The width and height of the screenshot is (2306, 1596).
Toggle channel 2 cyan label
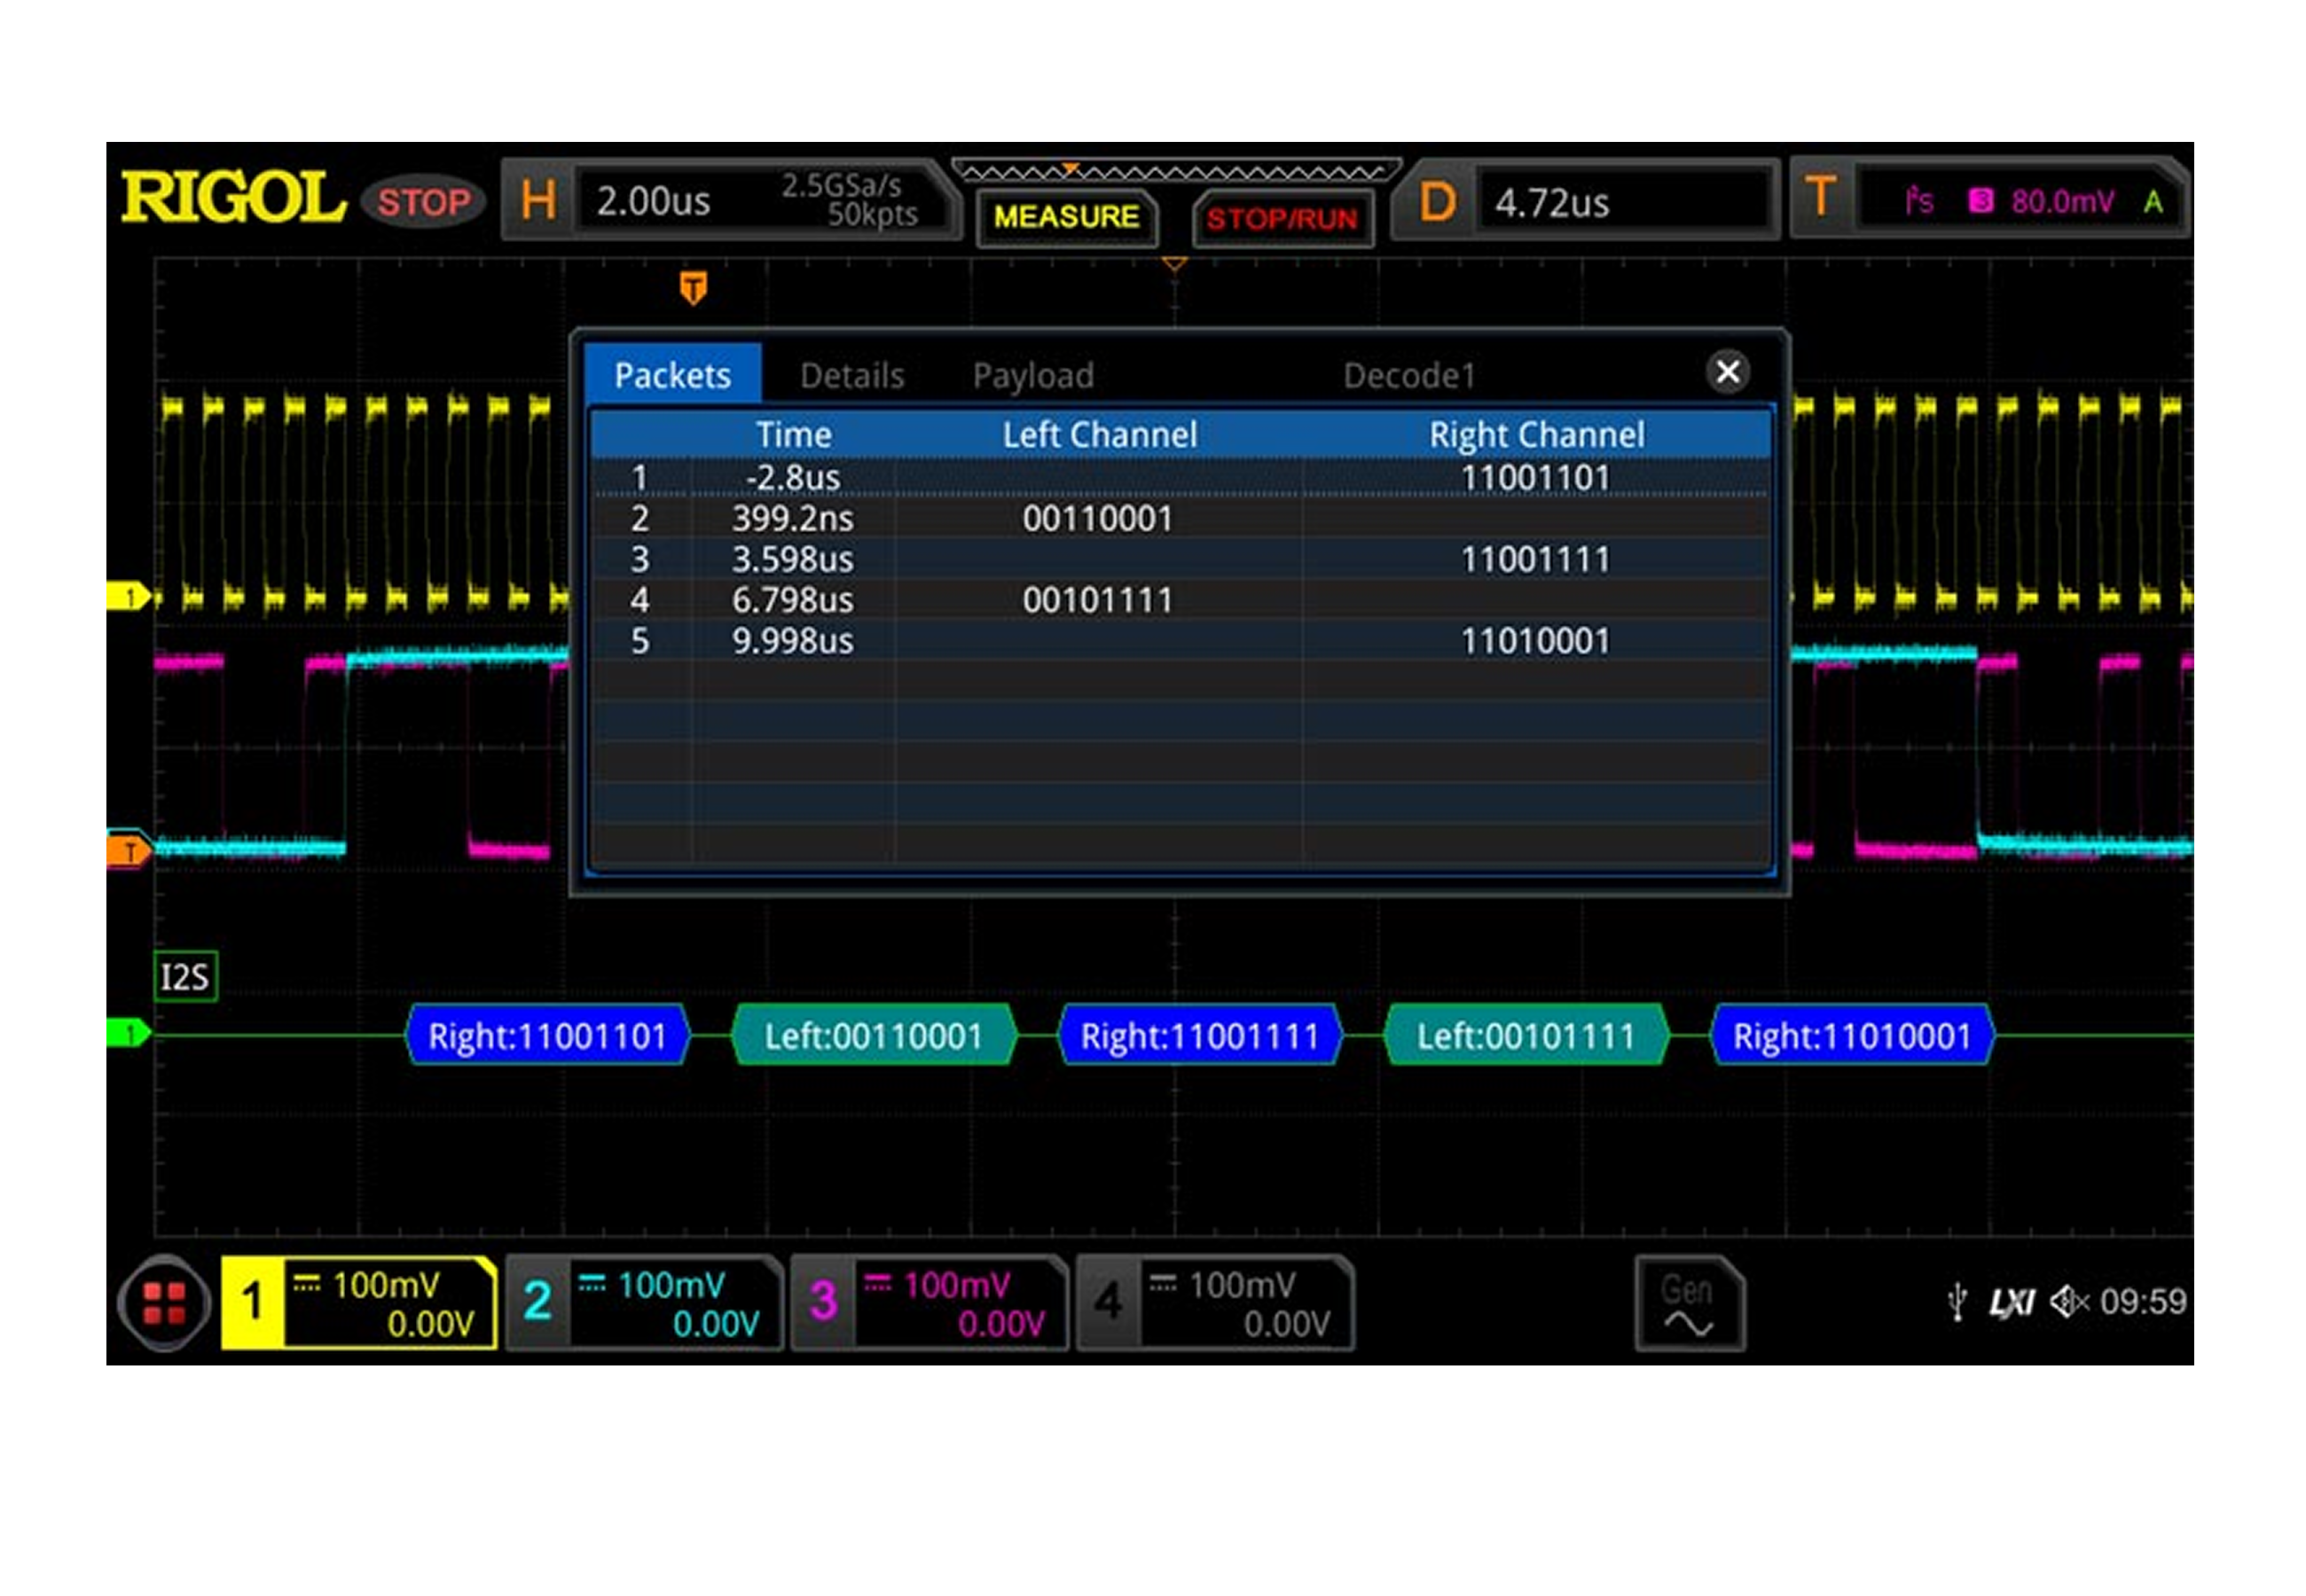[x=537, y=1302]
